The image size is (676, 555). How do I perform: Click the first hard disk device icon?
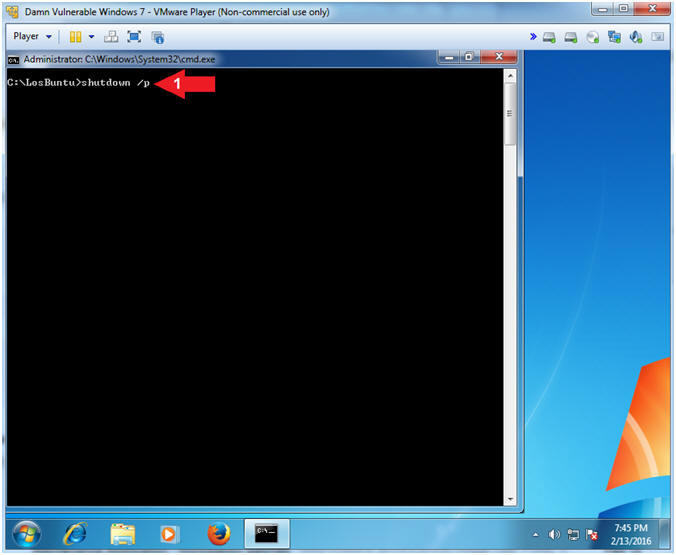pos(549,38)
